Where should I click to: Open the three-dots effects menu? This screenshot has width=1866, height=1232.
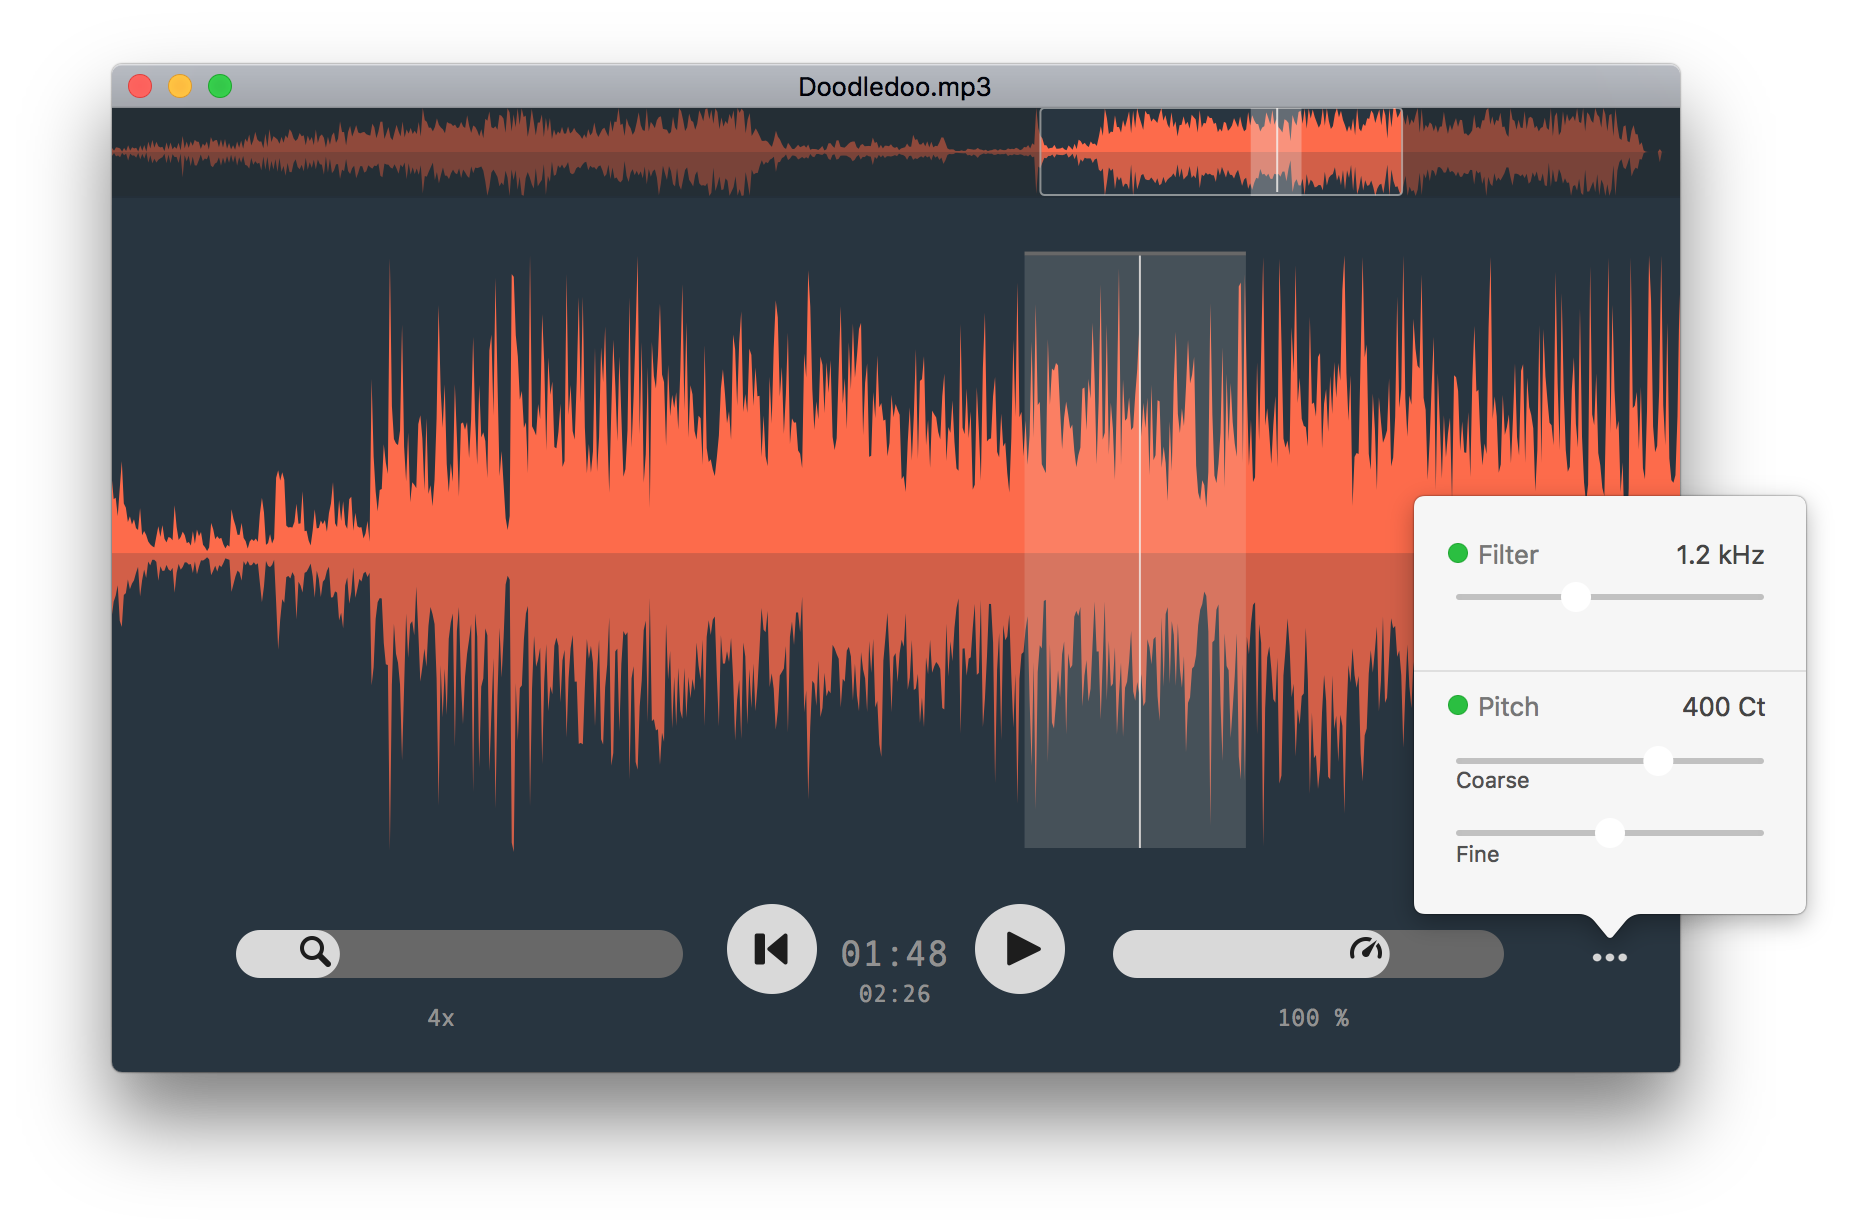pyautogui.click(x=1609, y=958)
